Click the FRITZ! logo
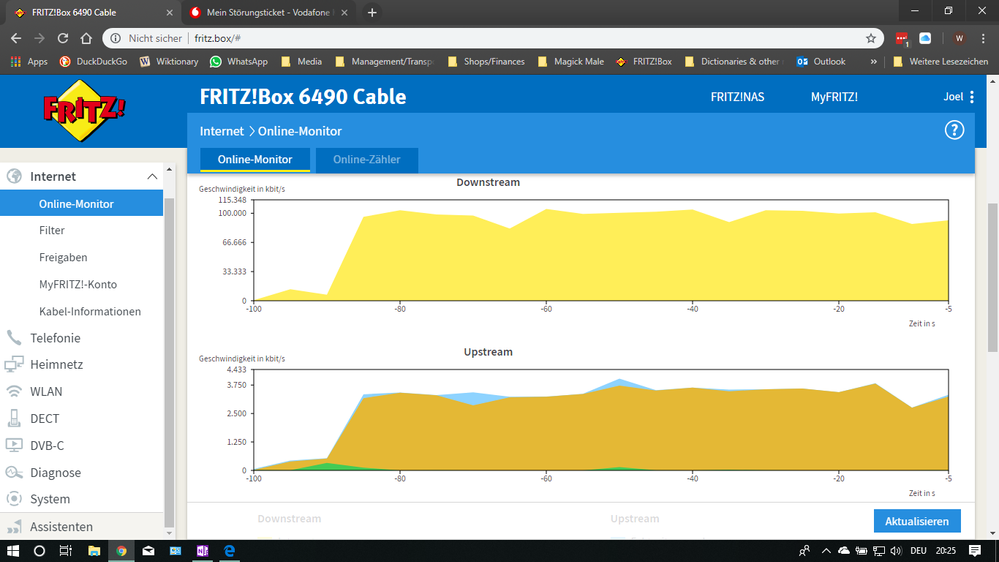 click(x=83, y=111)
